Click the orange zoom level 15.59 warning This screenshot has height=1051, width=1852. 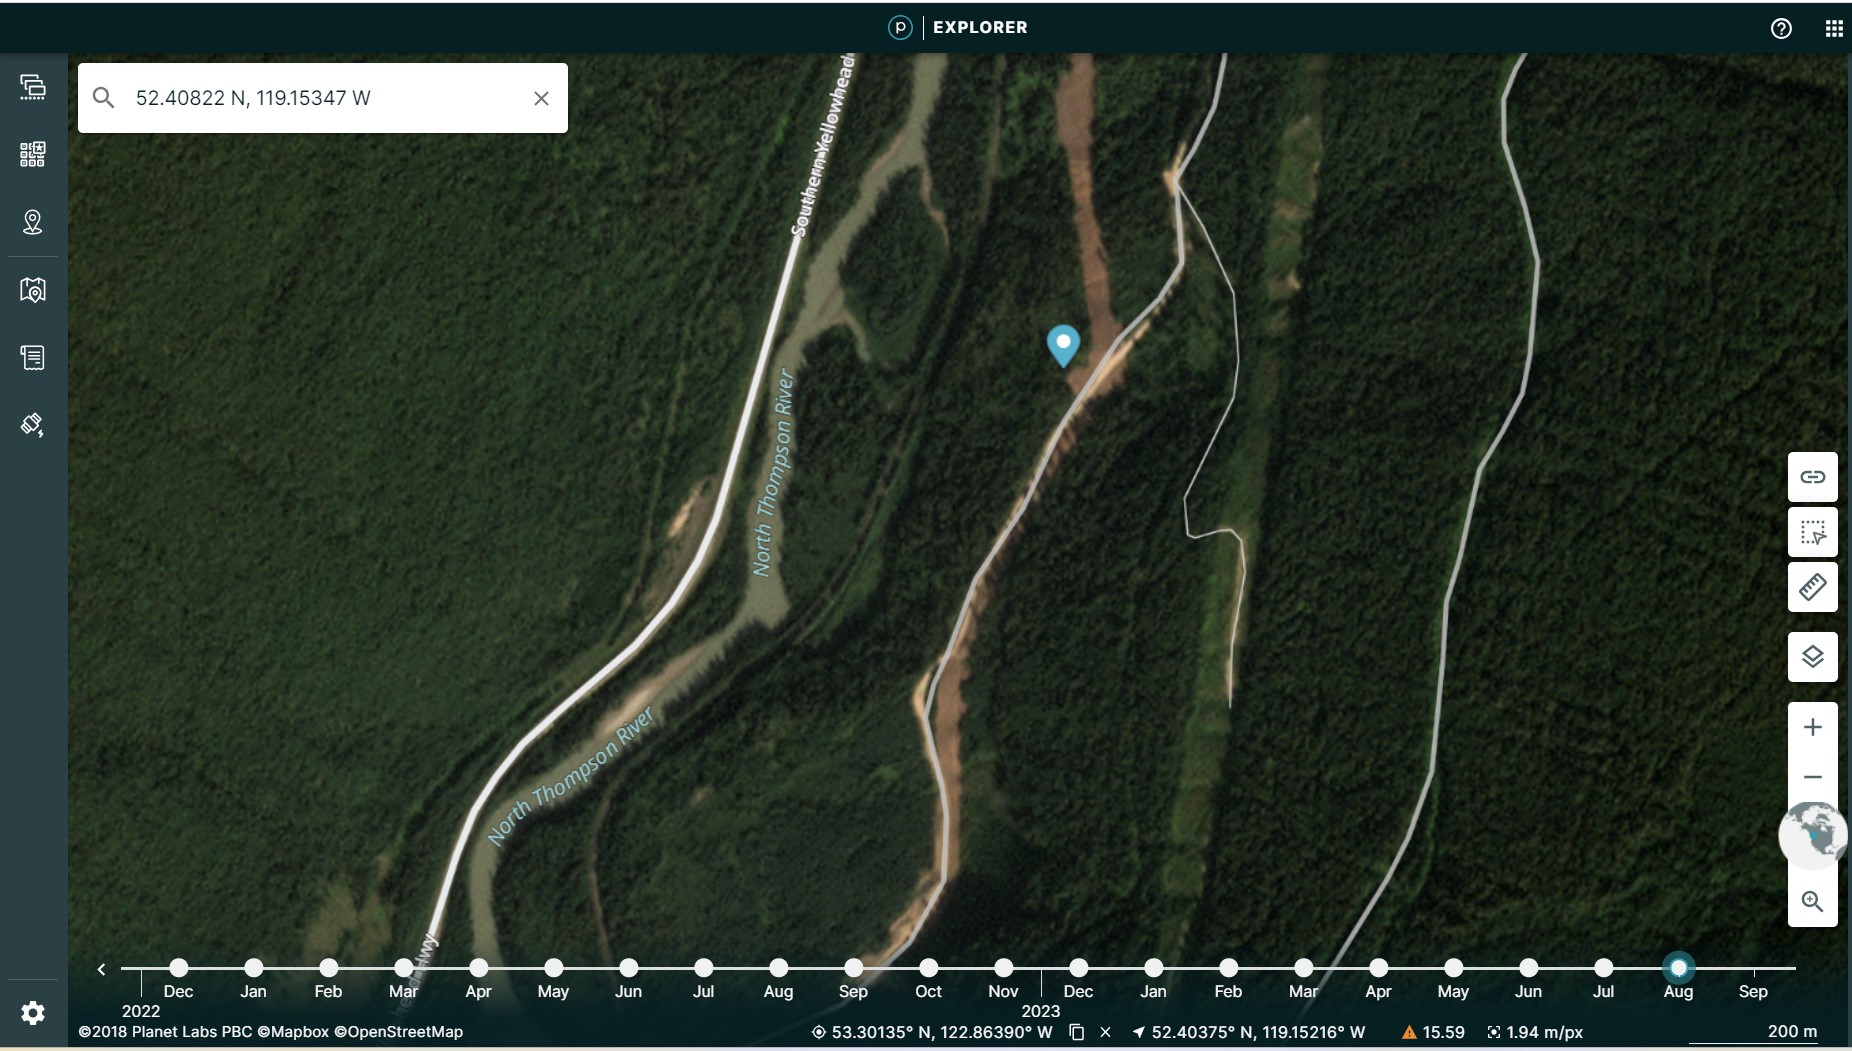pyautogui.click(x=1433, y=1032)
